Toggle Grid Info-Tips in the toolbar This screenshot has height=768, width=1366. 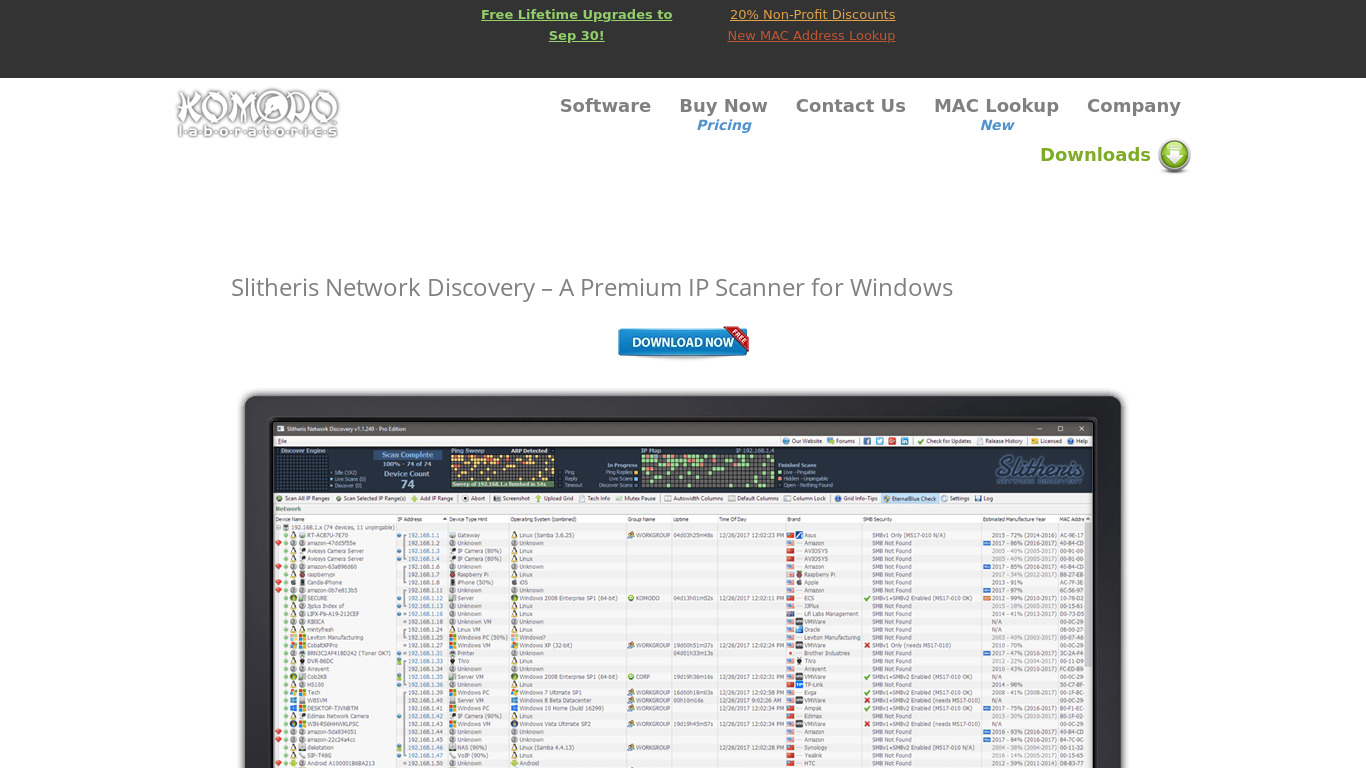pyautogui.click(x=856, y=498)
